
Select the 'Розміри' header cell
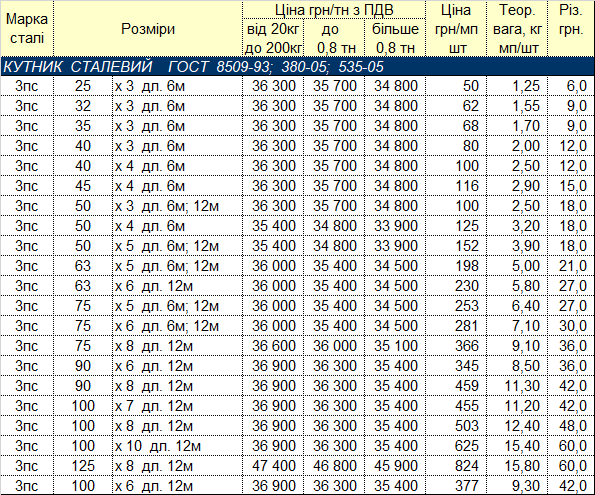tap(148, 28)
